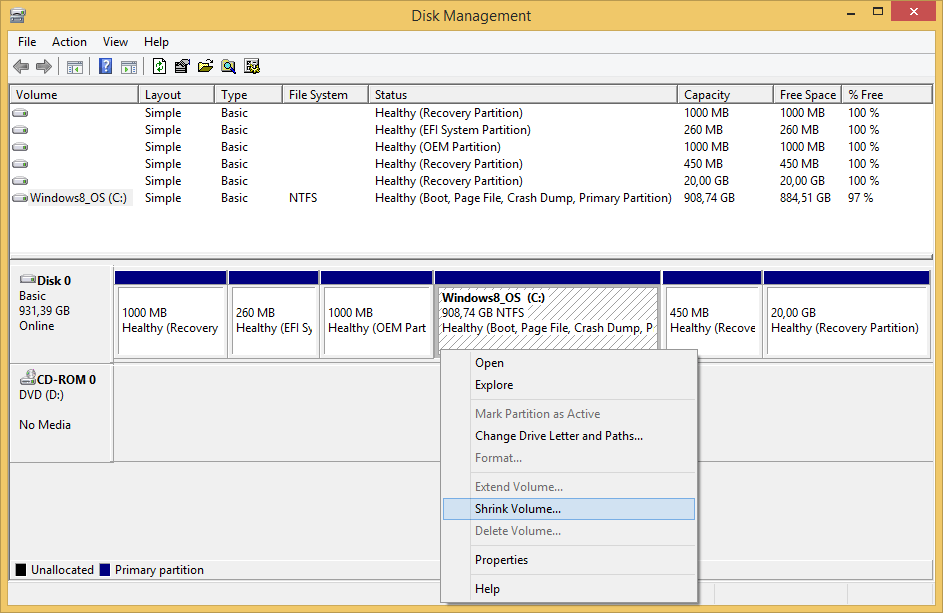Choose Shrink Volume from context menu
The width and height of the screenshot is (943, 613).
point(518,509)
